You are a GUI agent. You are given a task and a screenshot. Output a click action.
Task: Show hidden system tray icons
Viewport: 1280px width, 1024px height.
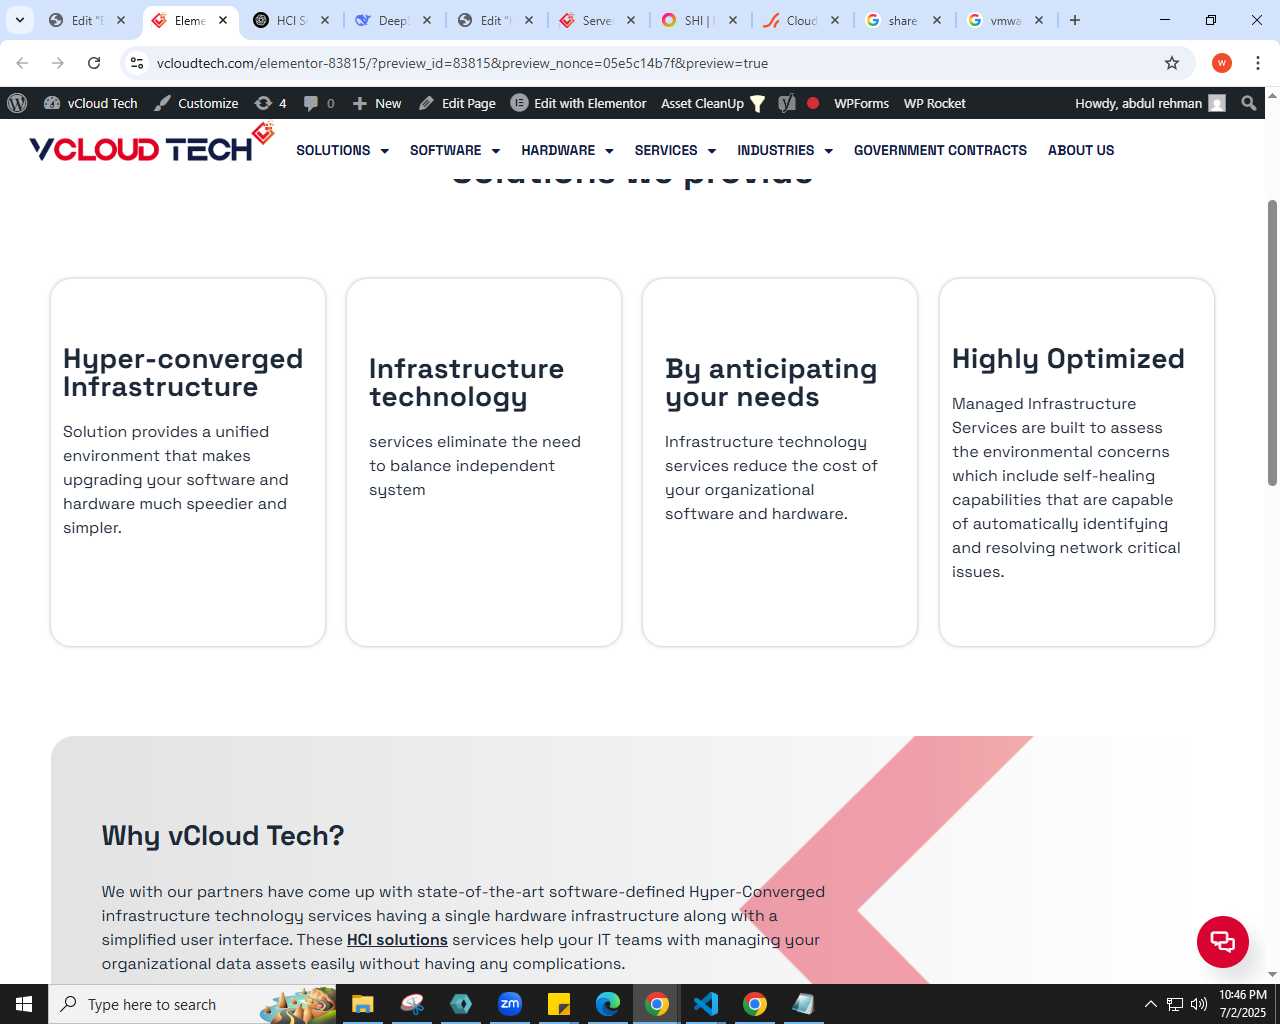tap(1150, 1004)
